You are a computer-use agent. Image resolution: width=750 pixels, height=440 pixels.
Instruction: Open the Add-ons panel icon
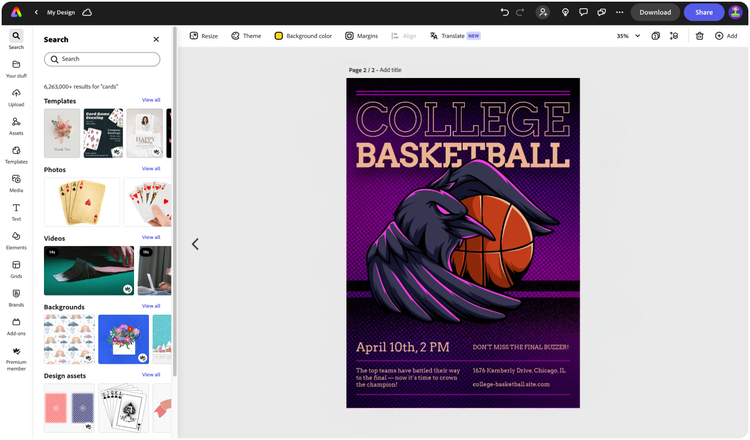(x=16, y=326)
